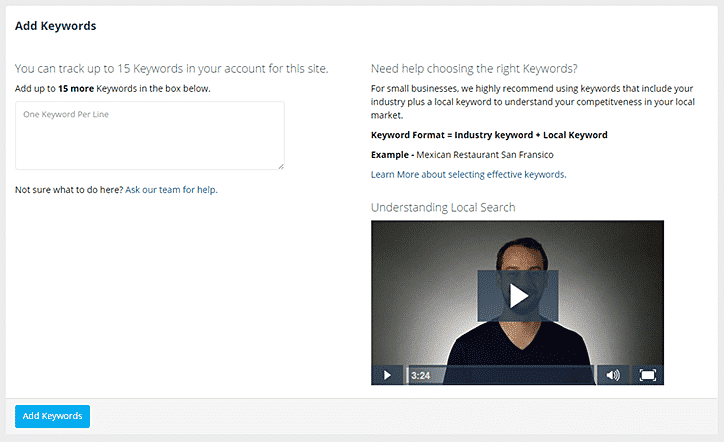Select the Add Keywords page heading
Viewport: 724px width, 442px height.
point(55,26)
